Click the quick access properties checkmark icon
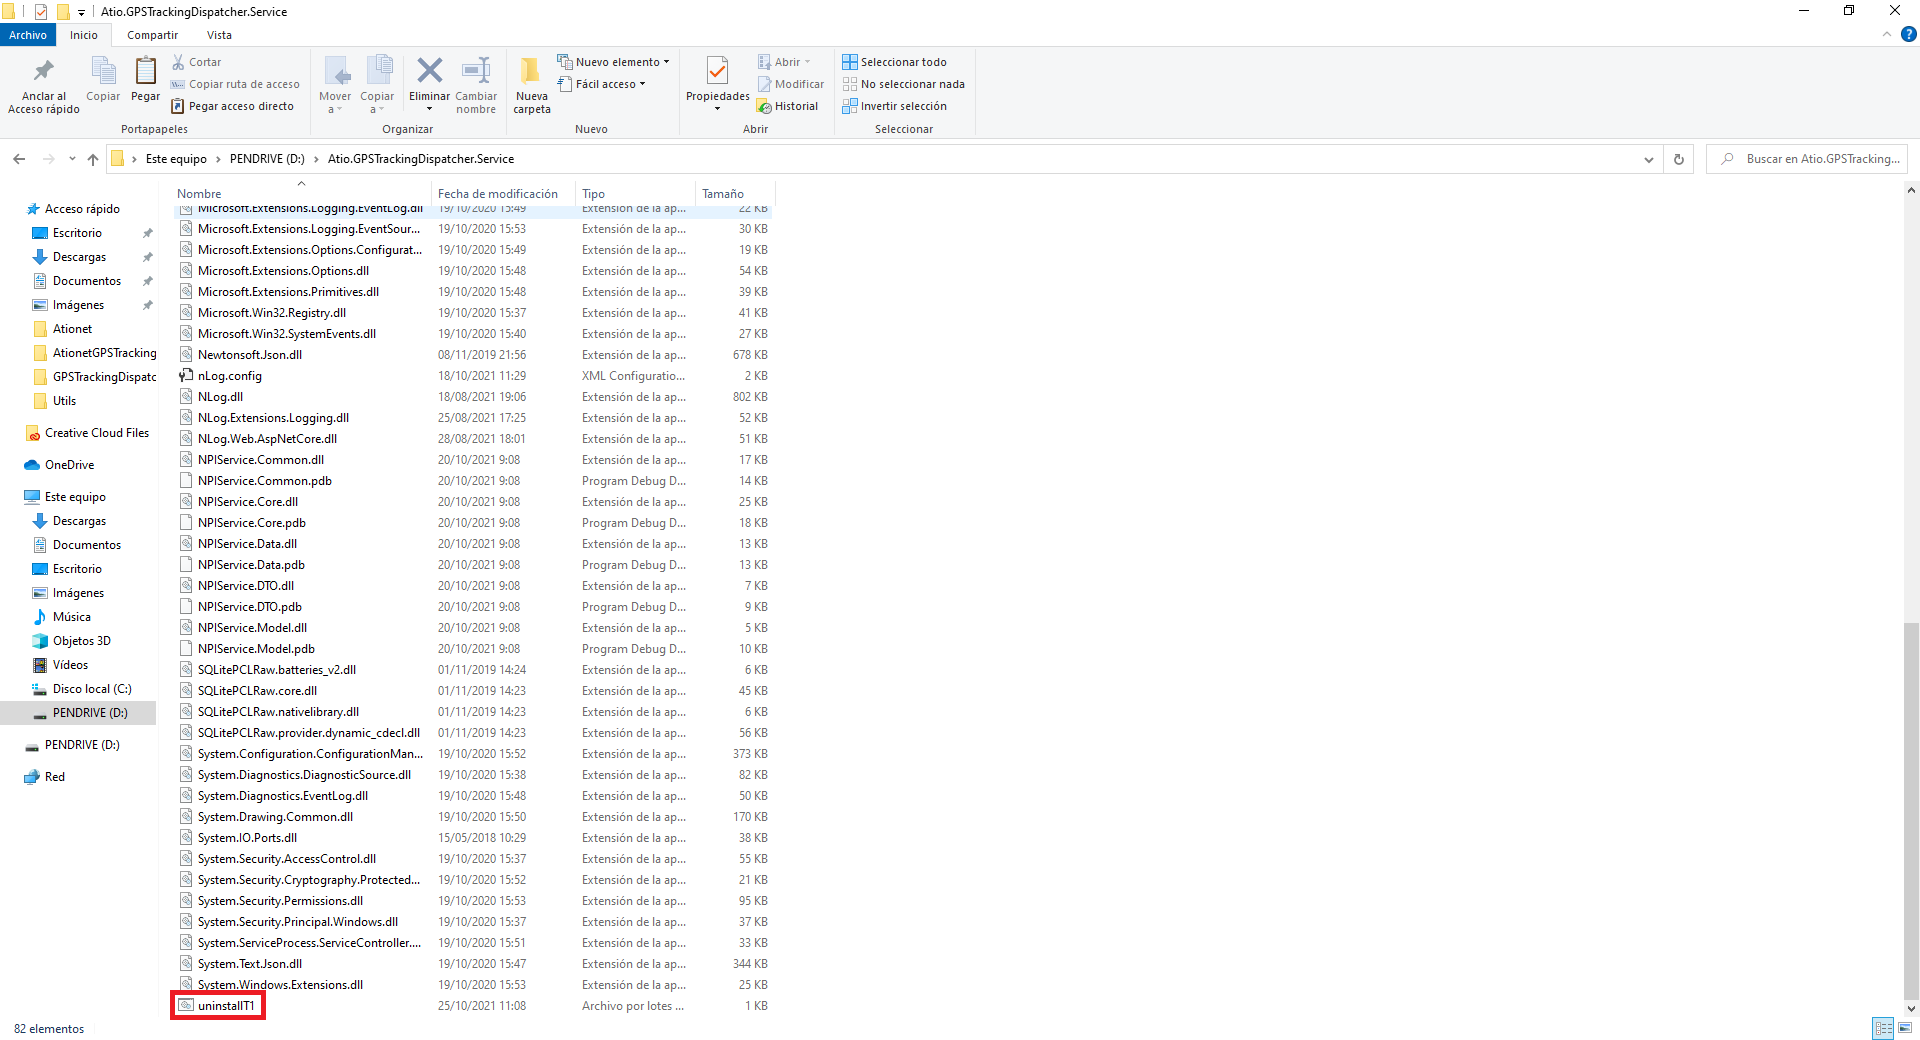The image size is (1920, 1040). pyautogui.click(x=41, y=12)
